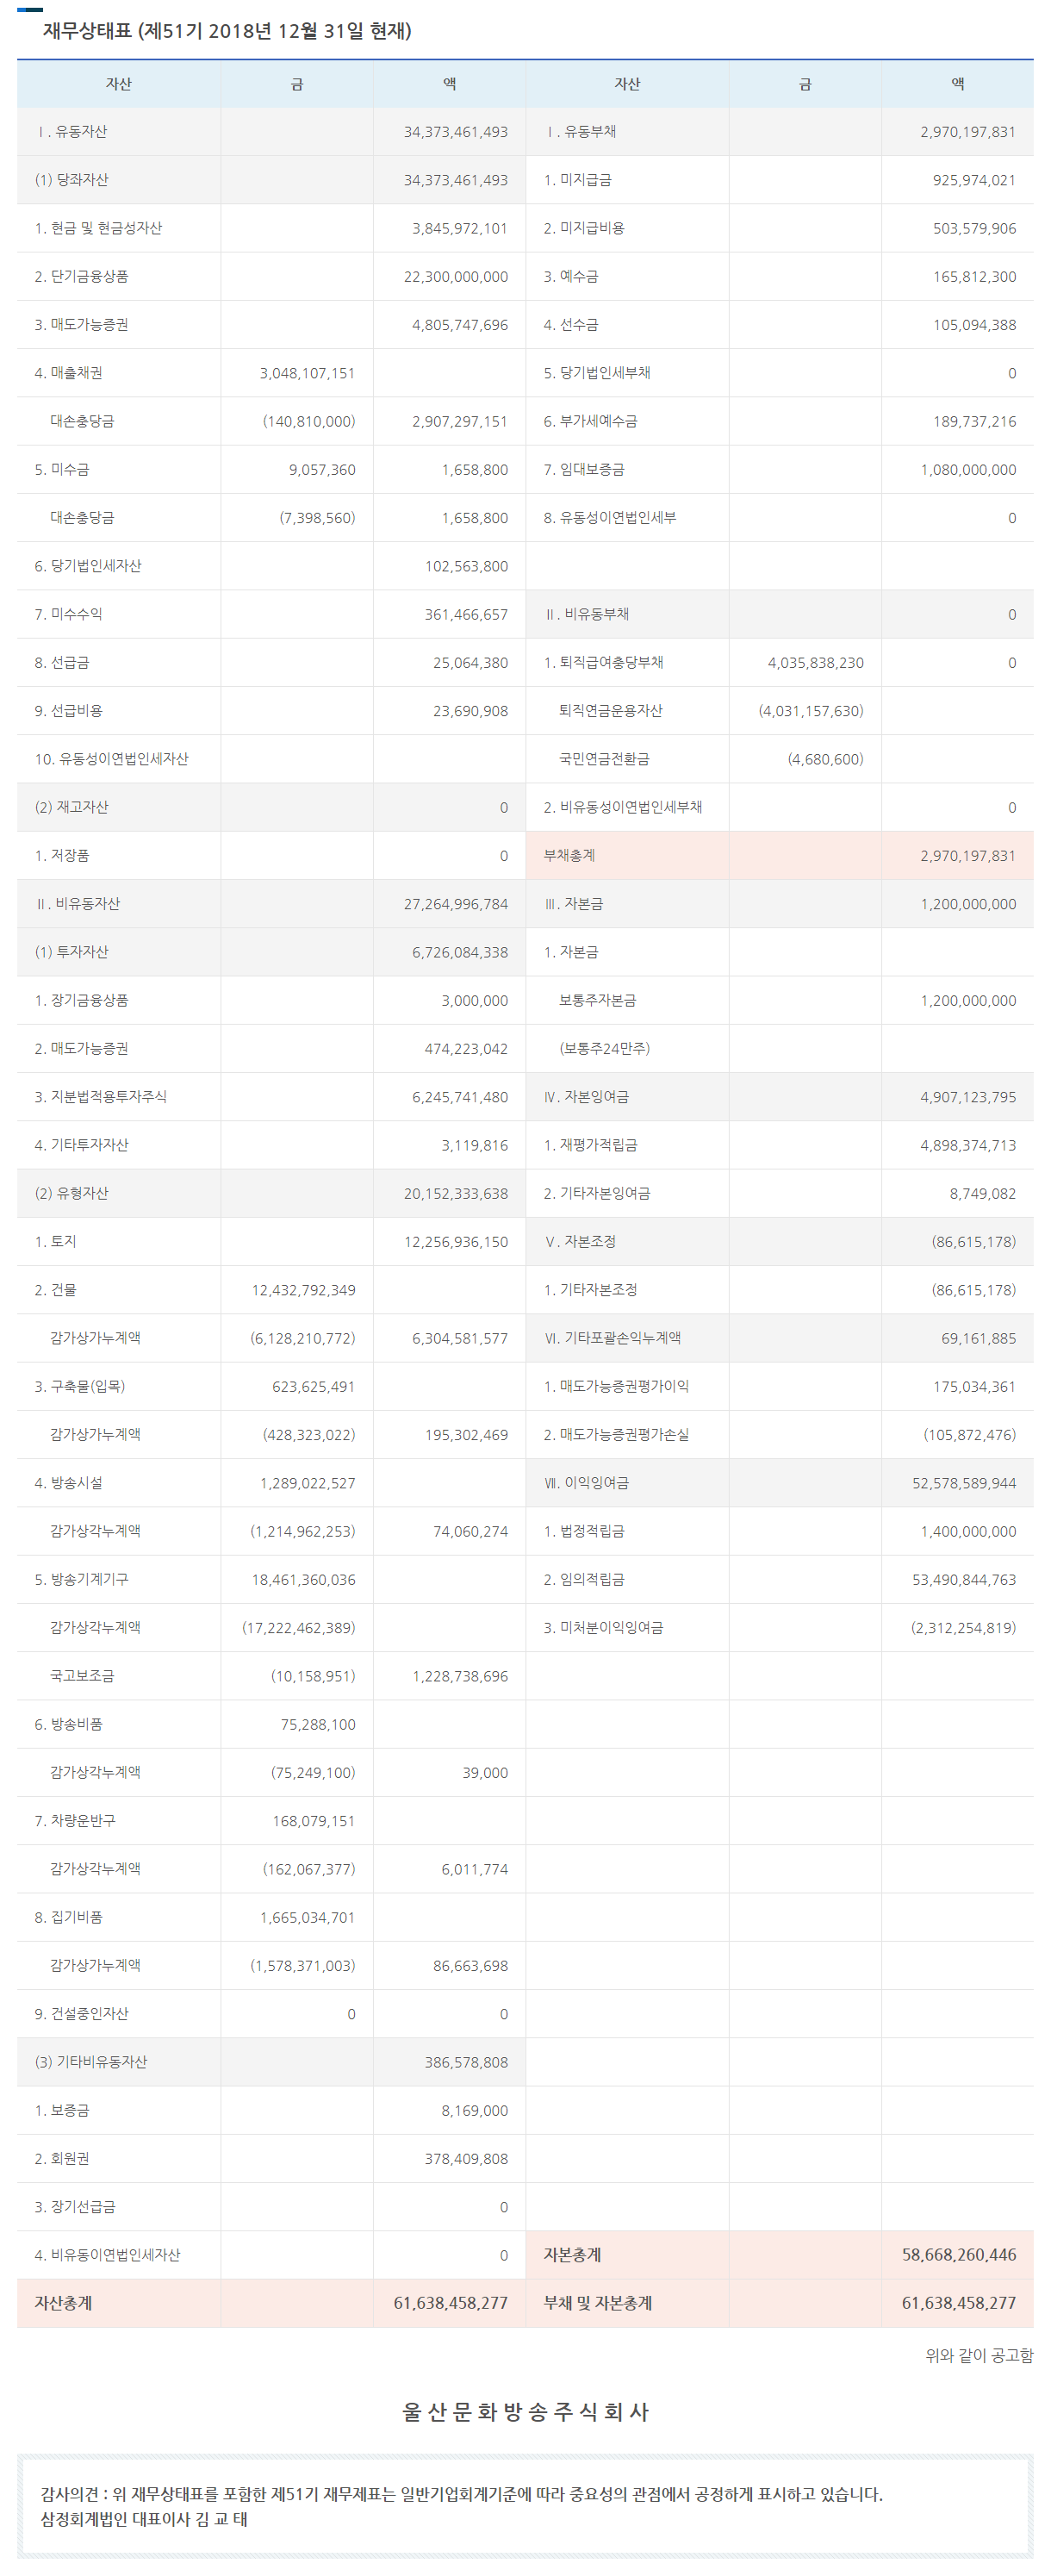Select the 1. 토지 row label
The image size is (1051, 2576).
point(55,1242)
